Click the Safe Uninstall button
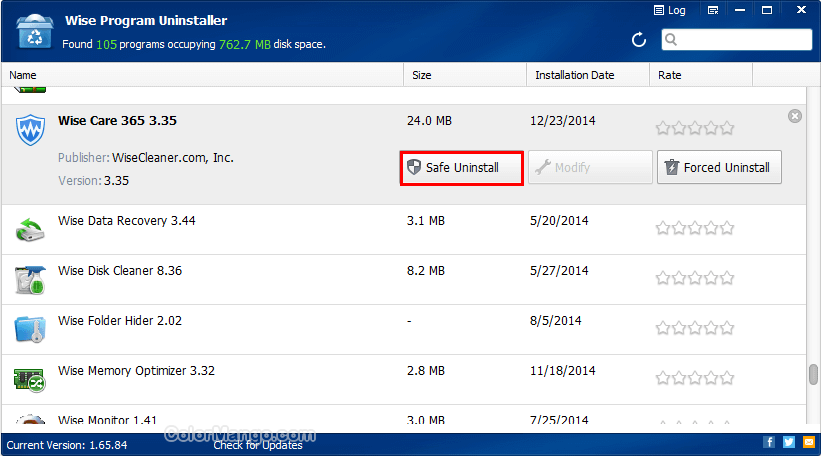The height and width of the screenshot is (456, 821). tap(462, 168)
